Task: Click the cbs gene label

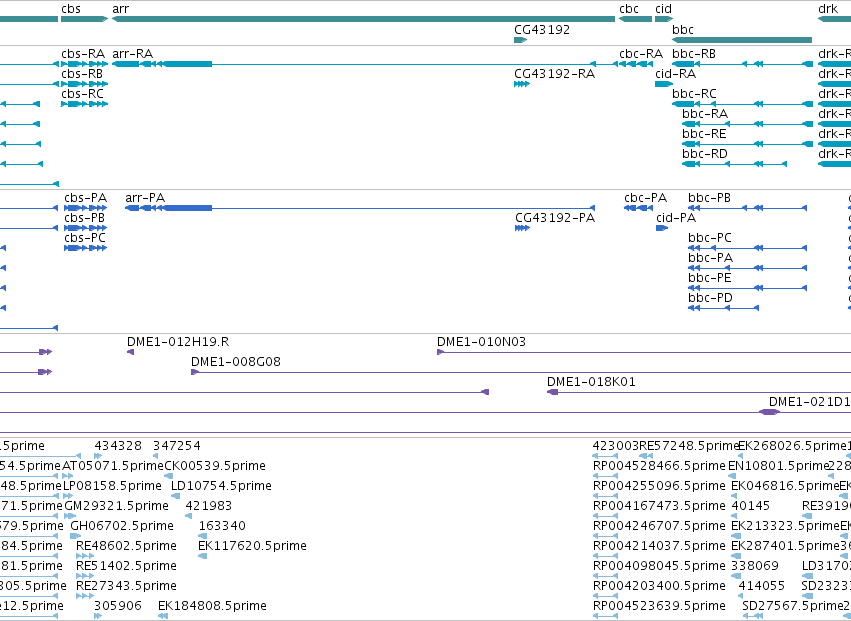Action: click(x=71, y=9)
